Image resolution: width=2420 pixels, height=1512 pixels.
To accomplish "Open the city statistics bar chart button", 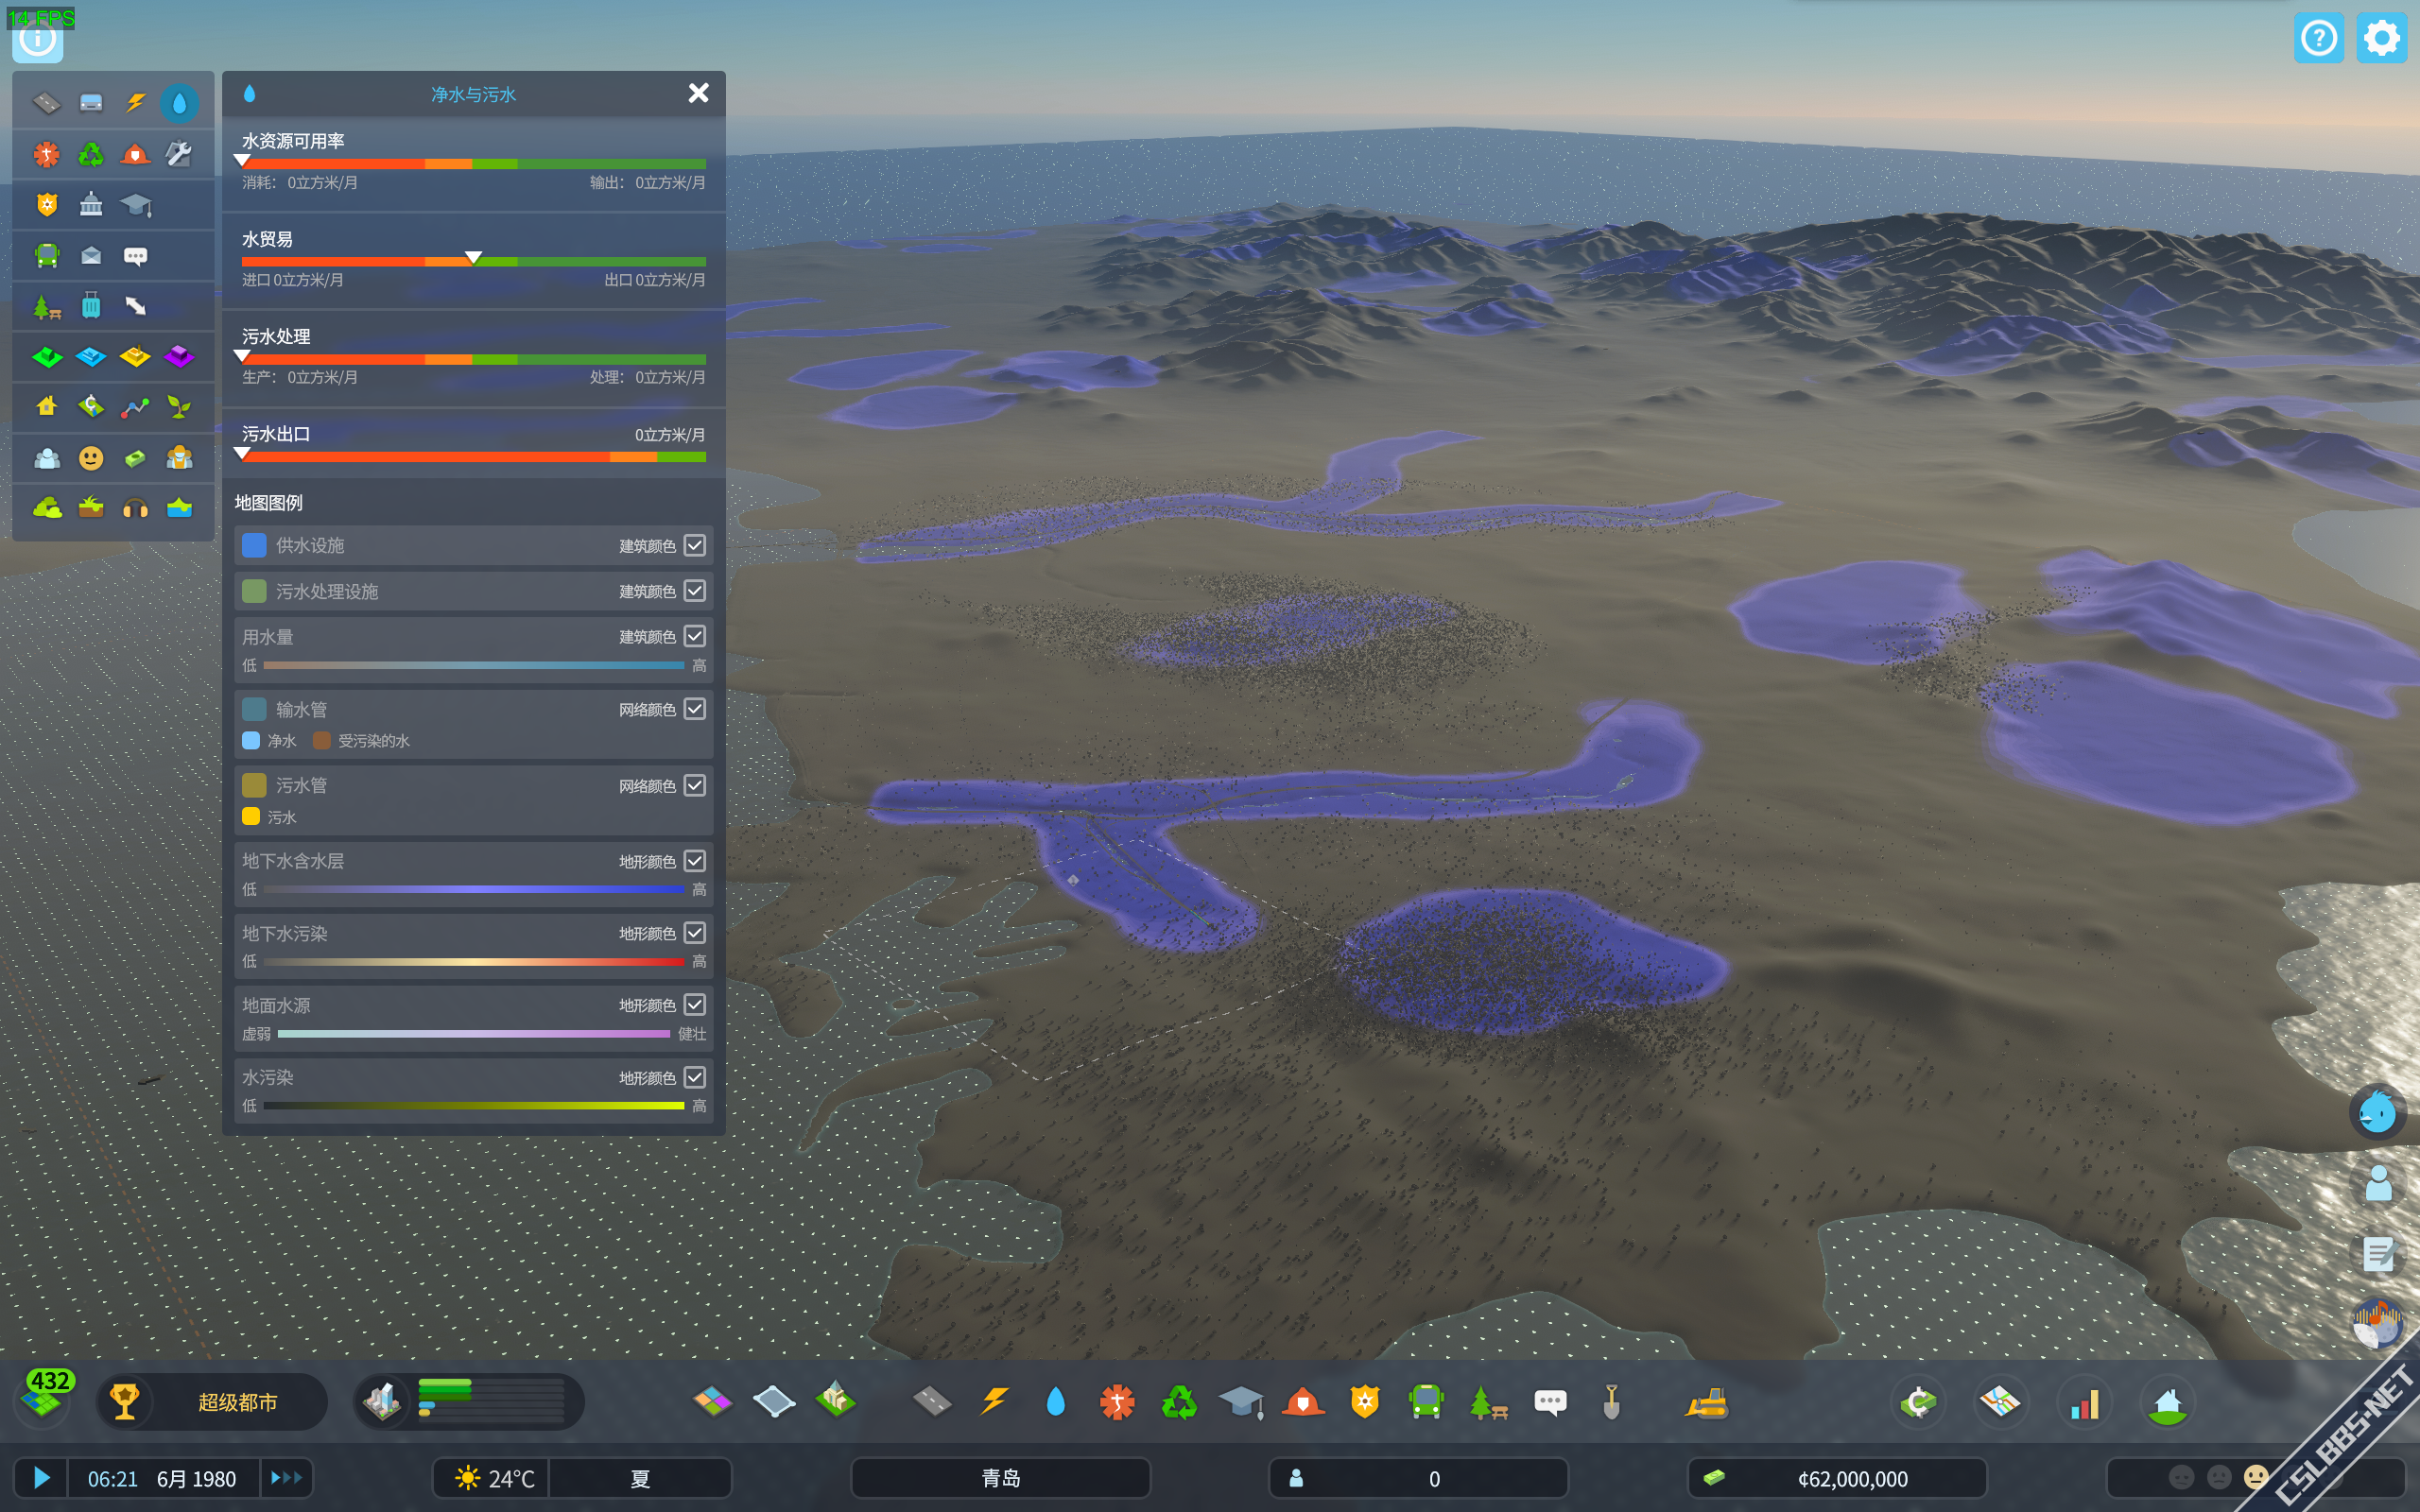I will pyautogui.click(x=2084, y=1402).
